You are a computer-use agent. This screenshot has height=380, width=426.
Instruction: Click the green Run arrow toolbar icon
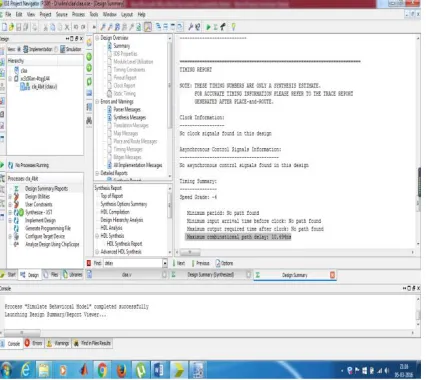[x=208, y=27]
